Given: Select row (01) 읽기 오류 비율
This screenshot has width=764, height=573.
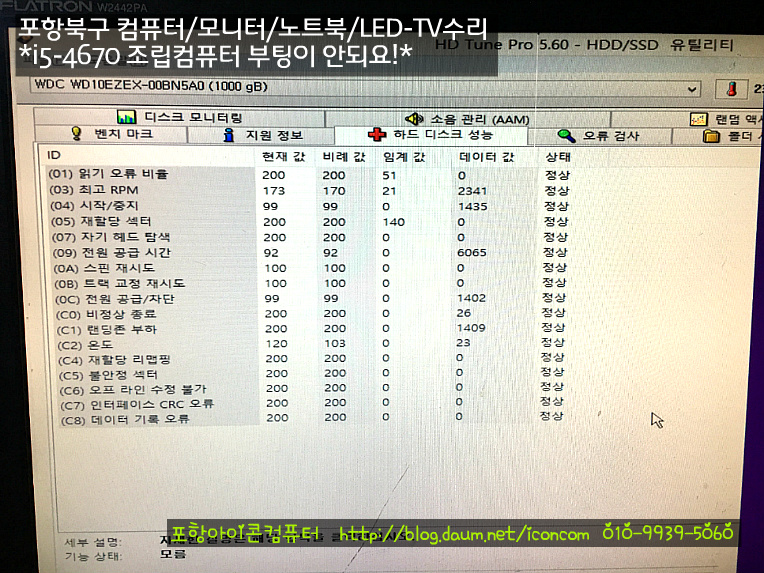Looking at the screenshot, I should 309,174.
